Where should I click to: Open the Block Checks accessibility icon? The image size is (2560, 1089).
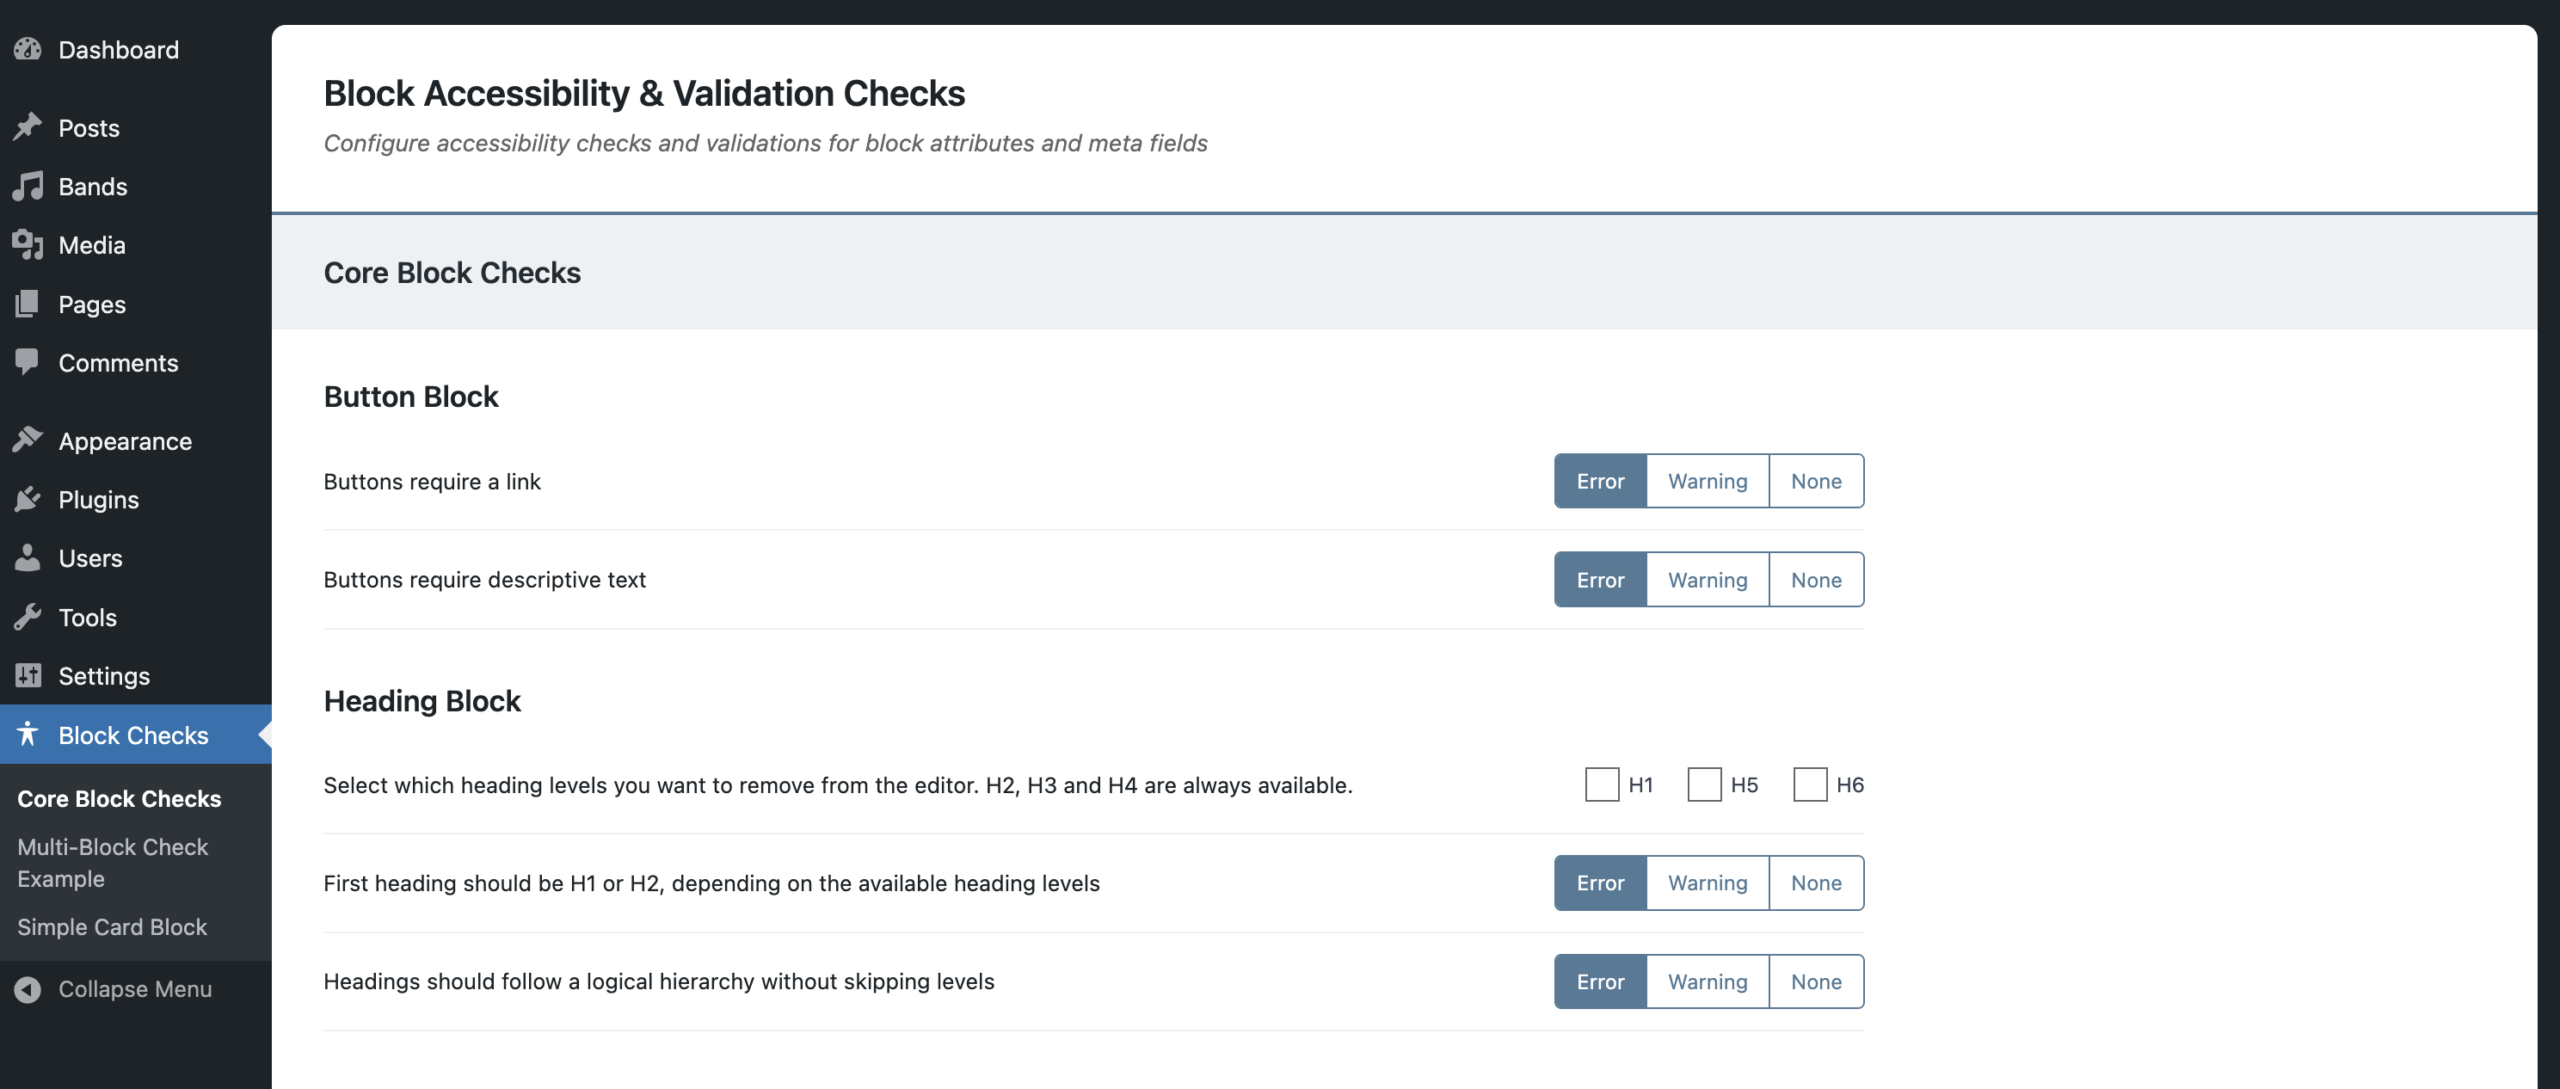coord(29,735)
